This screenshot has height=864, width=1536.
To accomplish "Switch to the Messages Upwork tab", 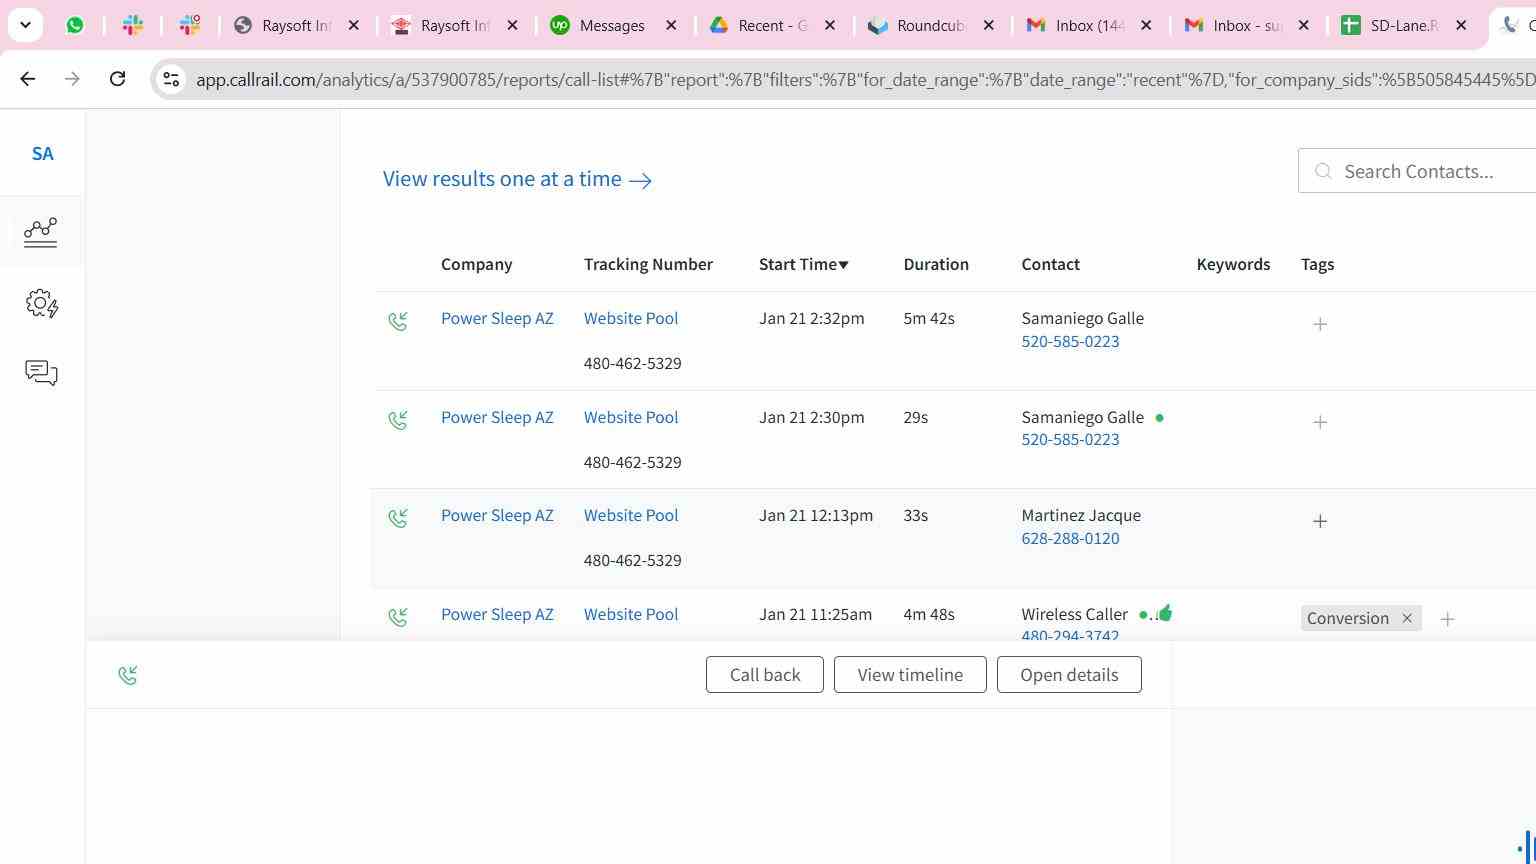I will click(x=612, y=25).
